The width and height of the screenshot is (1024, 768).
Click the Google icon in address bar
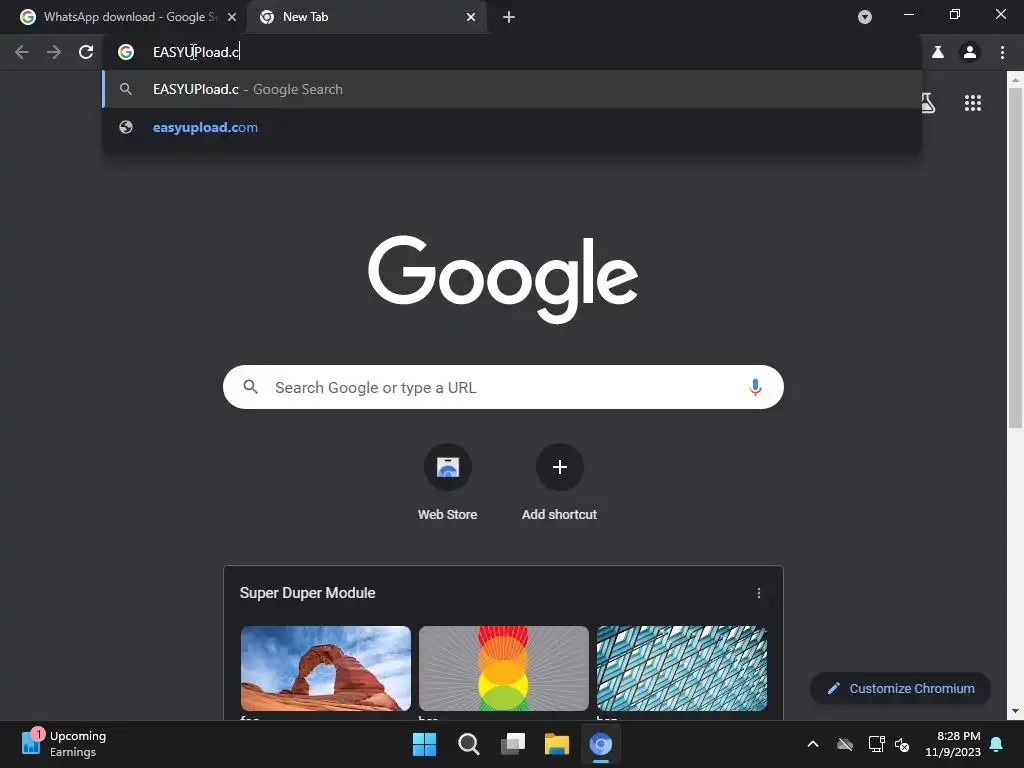(x=126, y=52)
